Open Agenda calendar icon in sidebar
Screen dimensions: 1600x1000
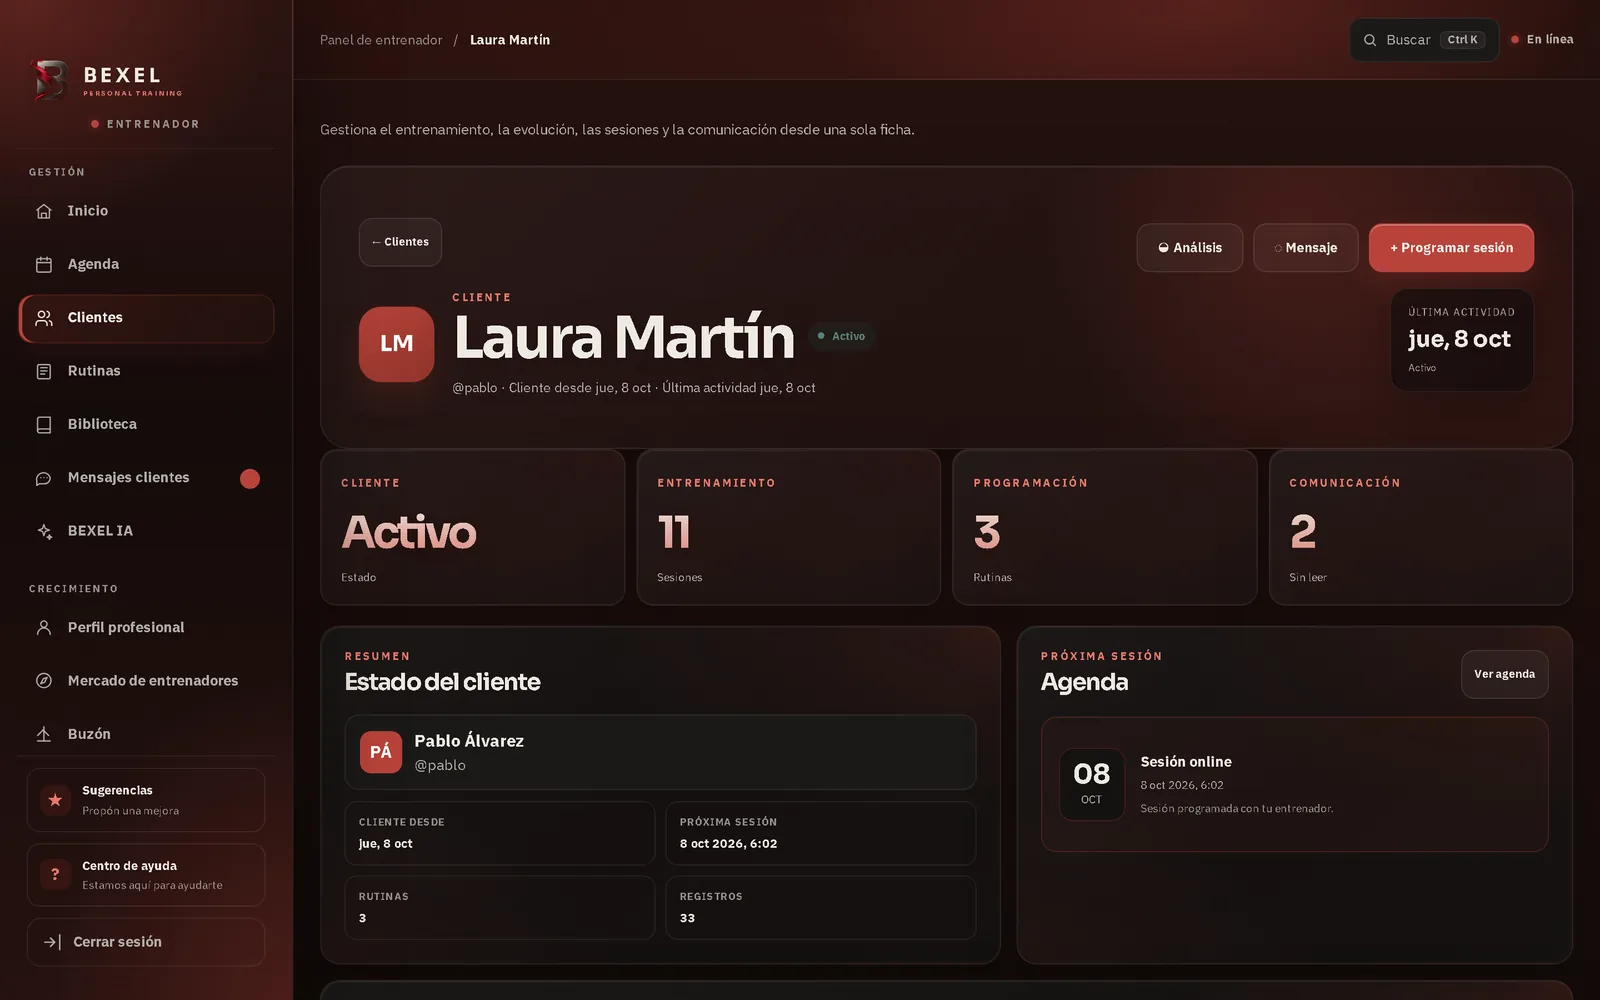tap(44, 264)
